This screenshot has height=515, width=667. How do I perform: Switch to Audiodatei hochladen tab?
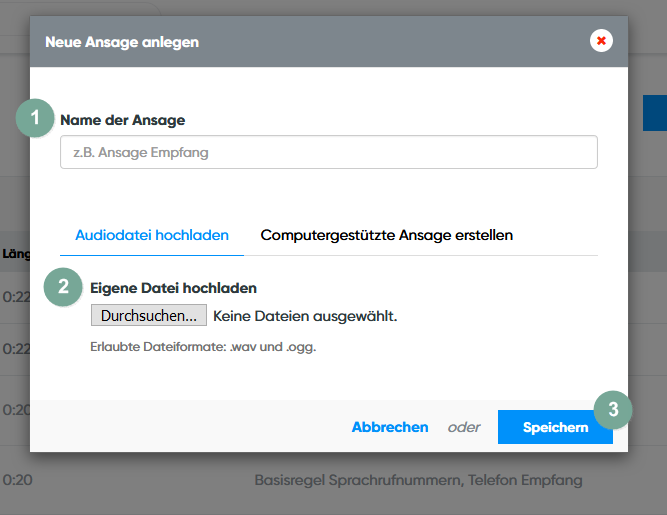click(152, 236)
